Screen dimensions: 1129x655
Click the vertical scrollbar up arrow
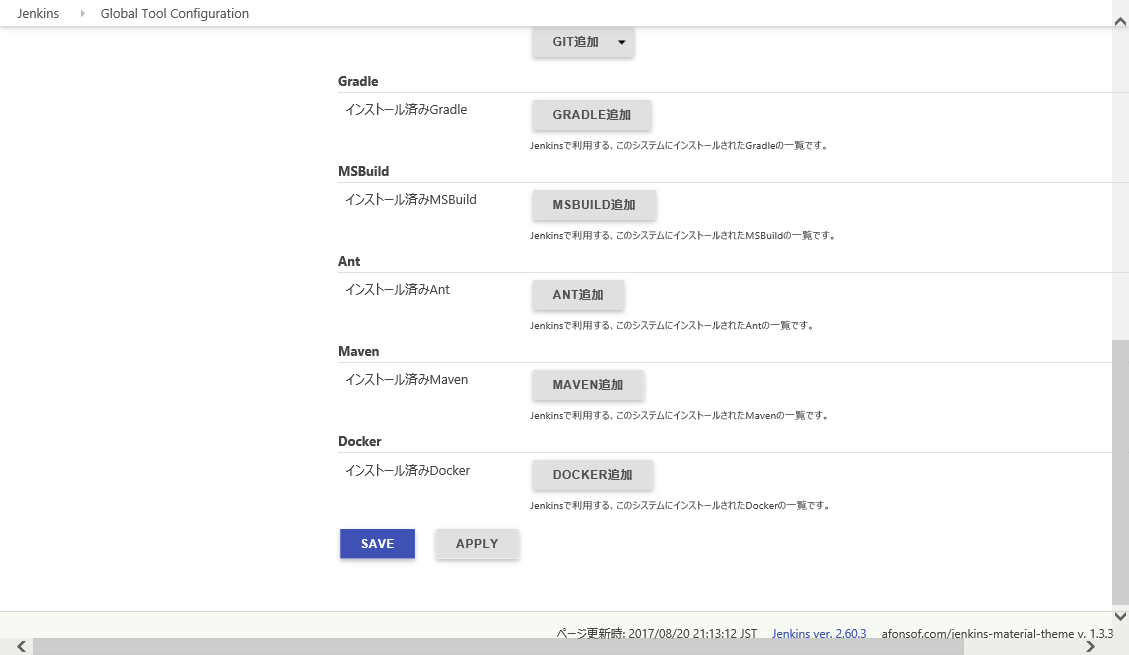[1120, 22]
